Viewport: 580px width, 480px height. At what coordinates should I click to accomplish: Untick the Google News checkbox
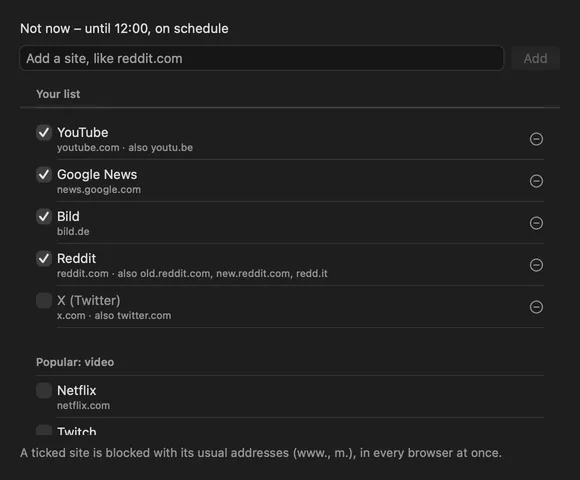pyautogui.click(x=44, y=174)
